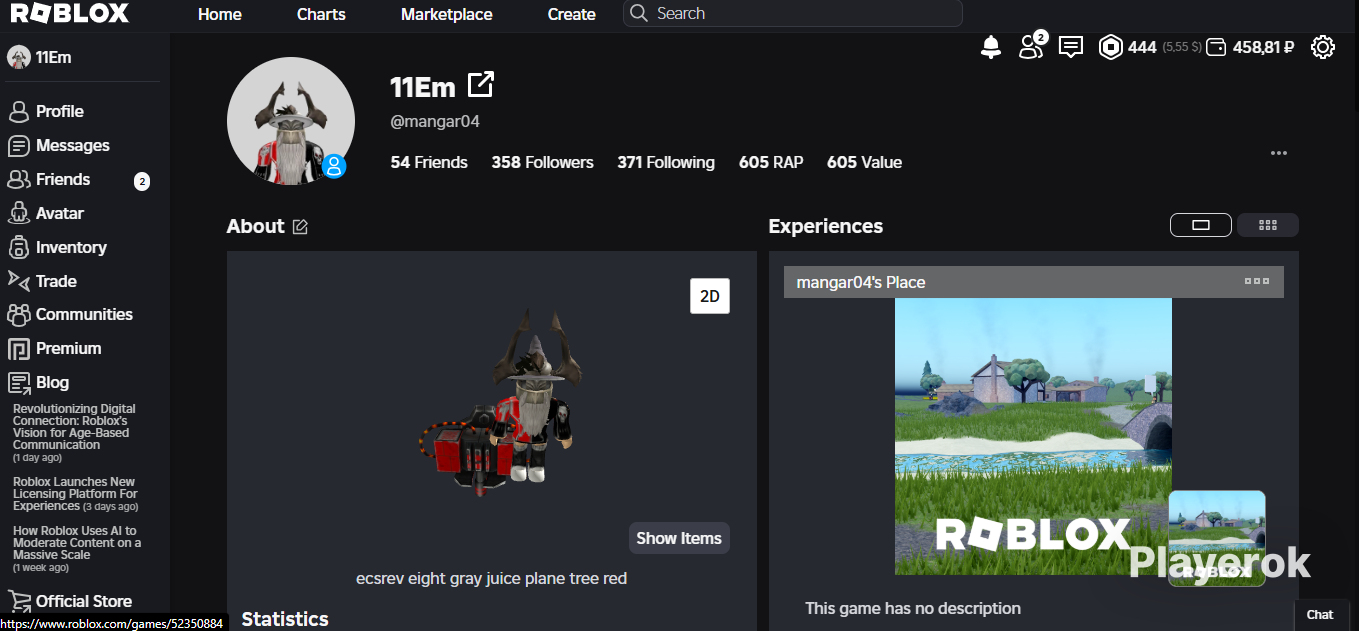The width and height of the screenshot is (1359, 631).
Task: Click the Search input field
Action: (793, 14)
